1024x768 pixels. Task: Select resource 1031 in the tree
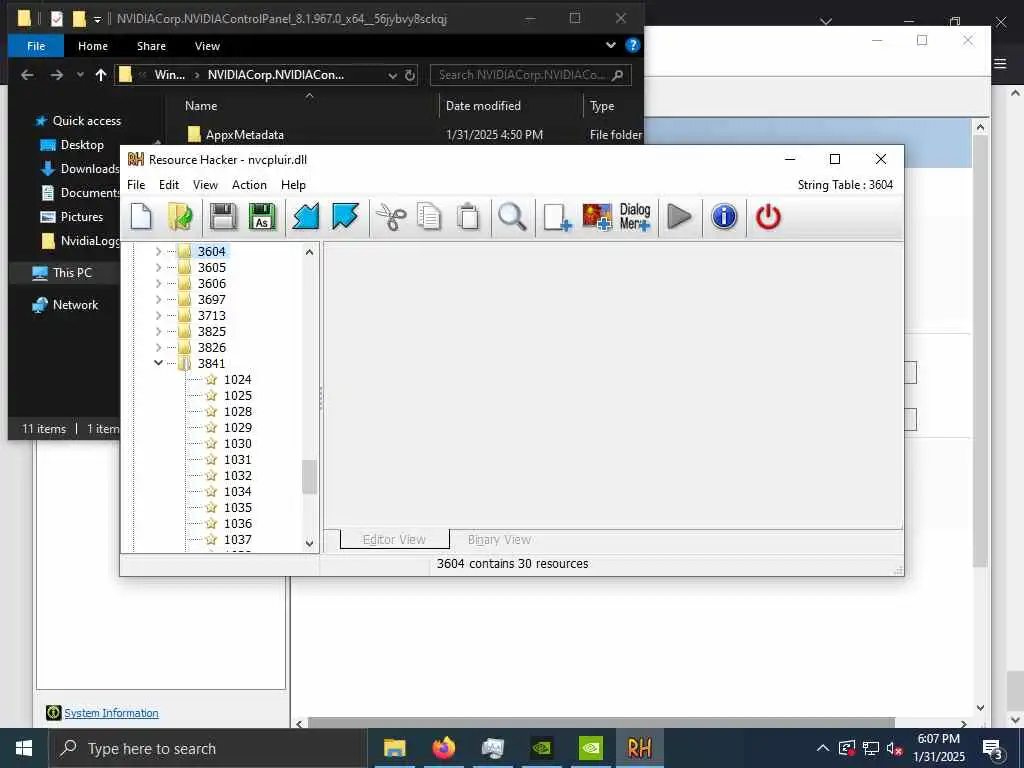(237, 459)
